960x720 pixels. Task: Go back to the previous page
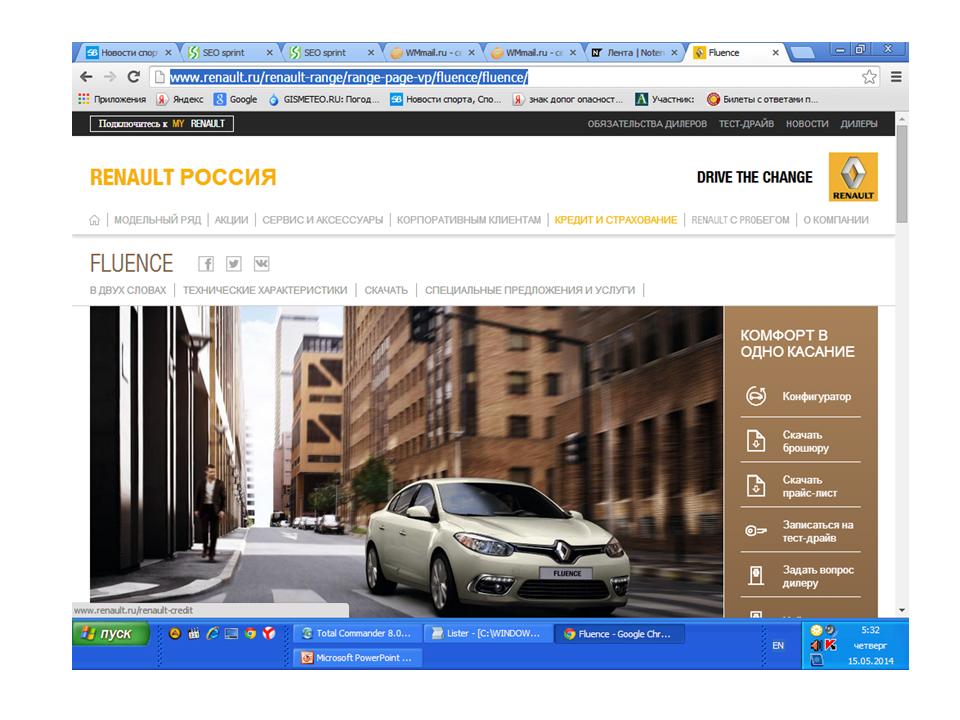[x=86, y=77]
